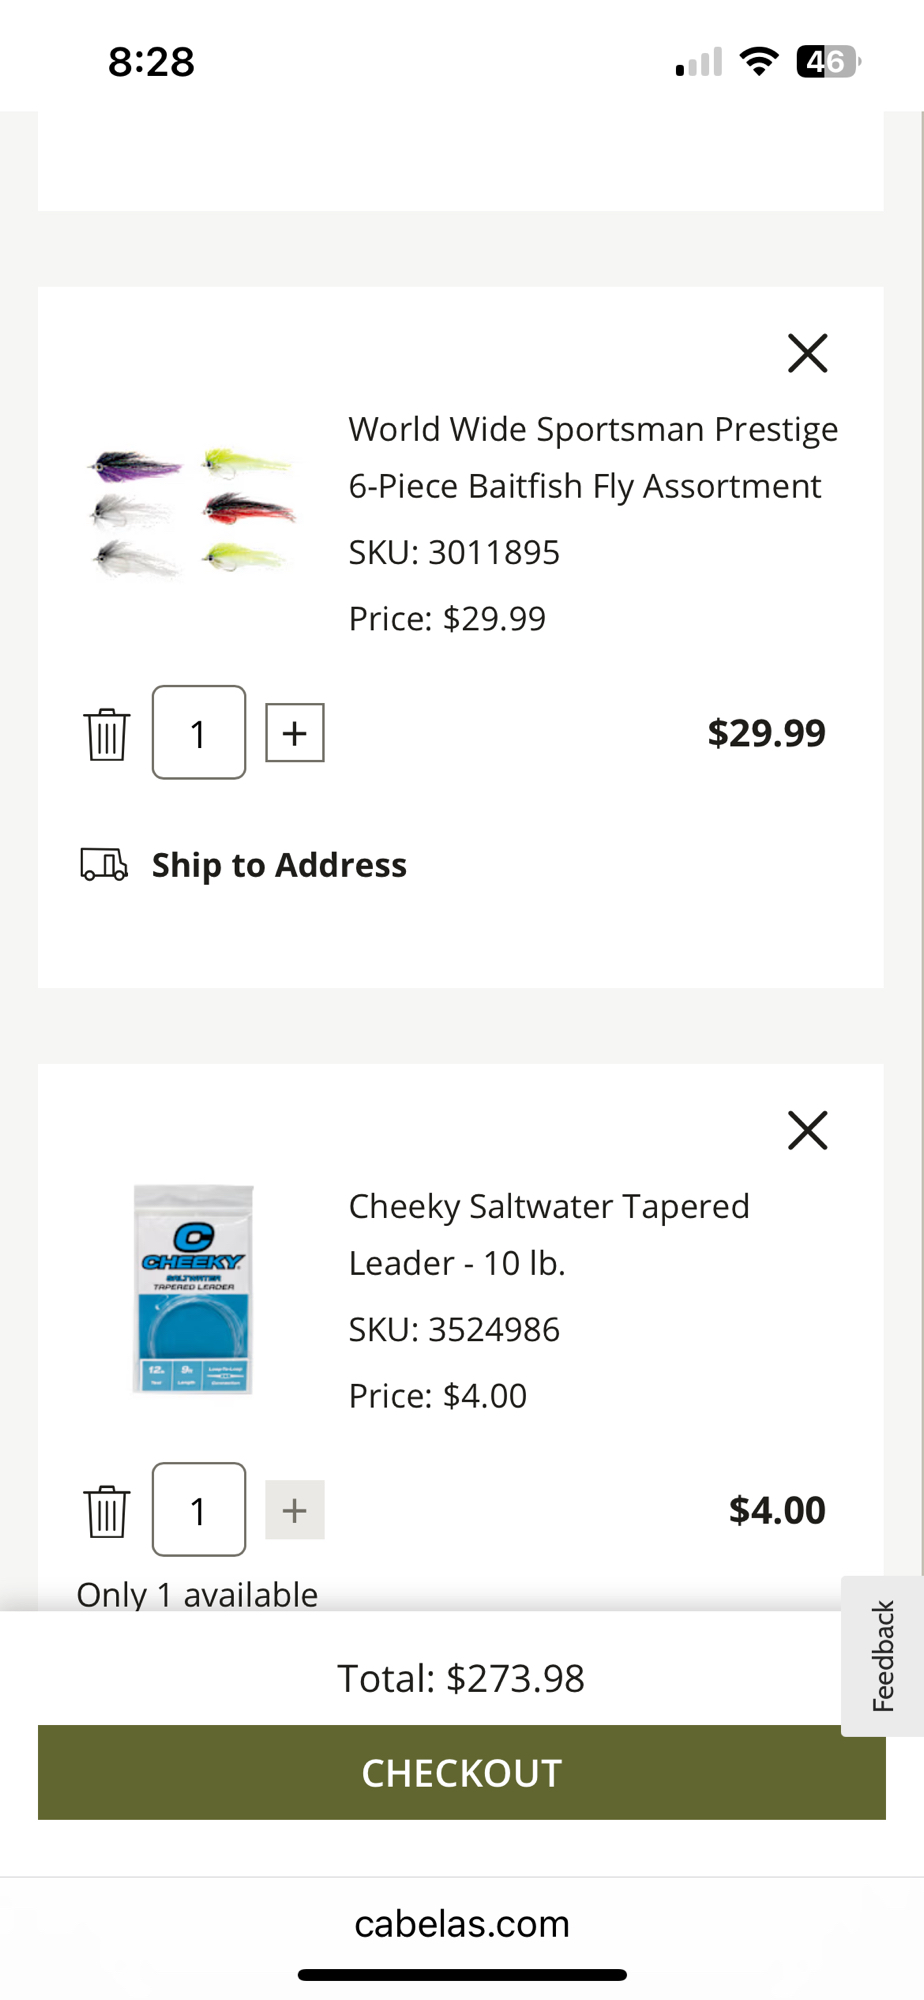Tap the battery indicator in status bar
924x2000 pixels.
coord(828,62)
